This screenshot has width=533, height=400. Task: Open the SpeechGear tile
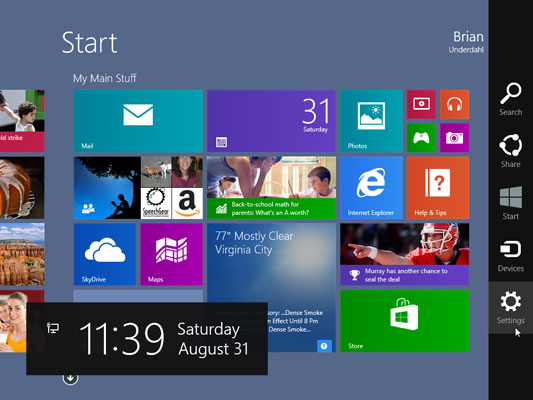(156, 203)
